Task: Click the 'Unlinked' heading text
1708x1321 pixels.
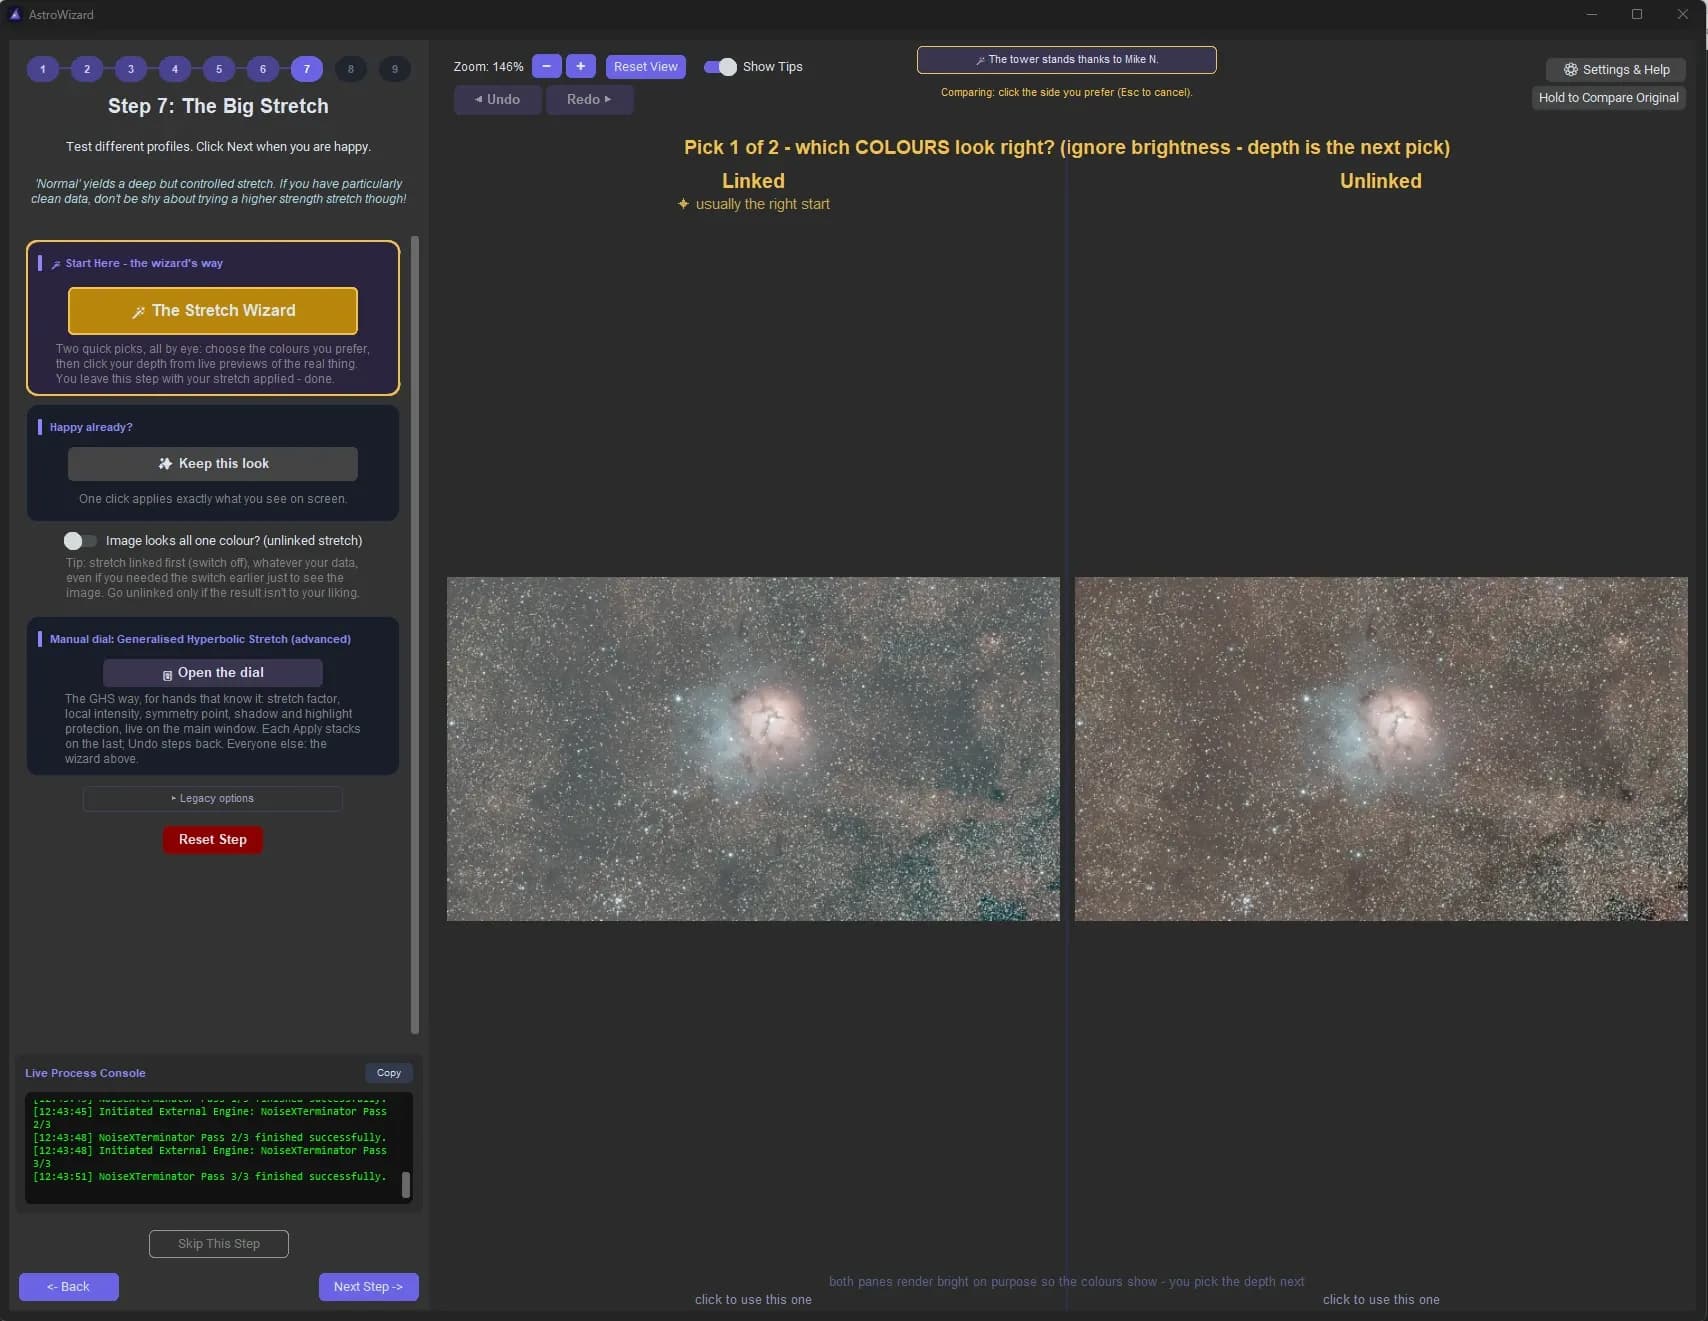Action: [1381, 181]
